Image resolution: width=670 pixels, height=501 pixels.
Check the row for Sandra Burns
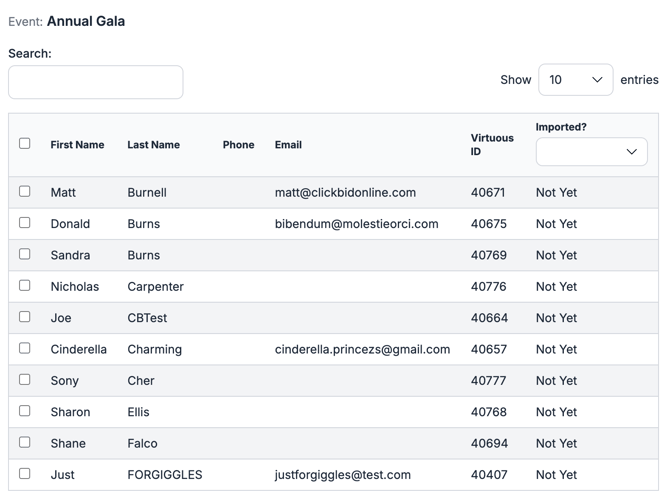25,254
